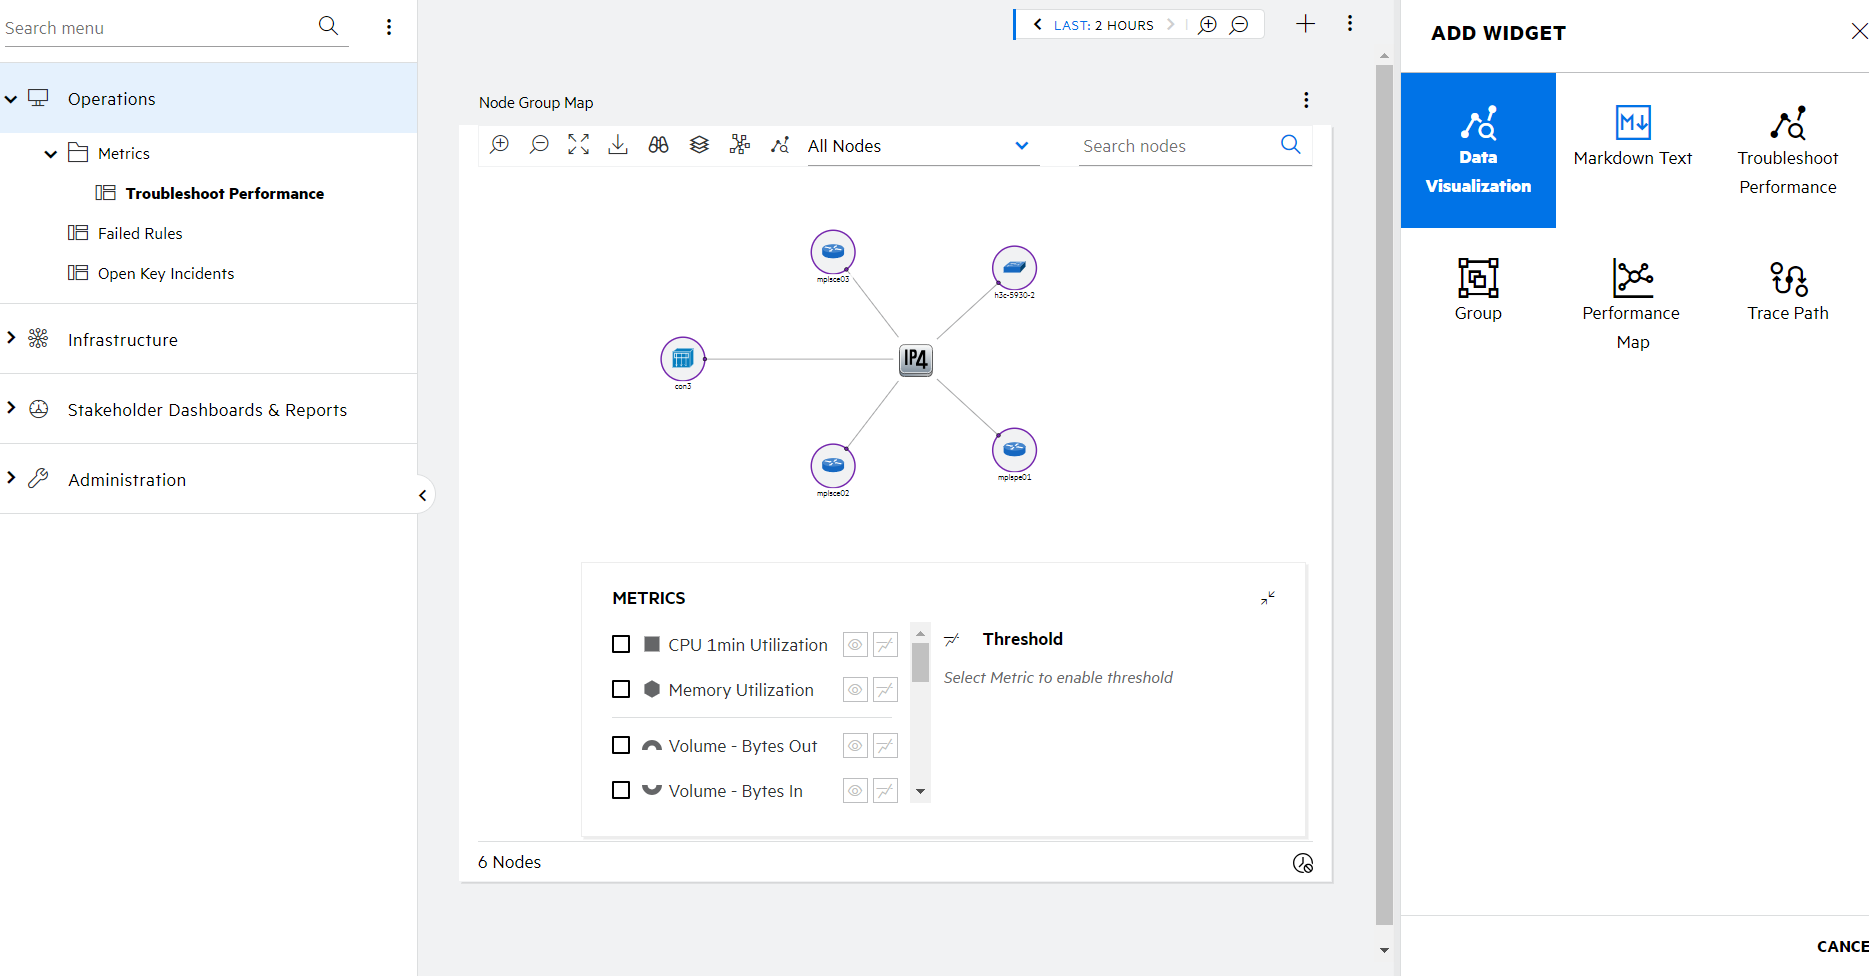Image resolution: width=1869 pixels, height=976 pixels.
Task: Toggle threshold for Volume - Bytes In
Action: coord(885,791)
